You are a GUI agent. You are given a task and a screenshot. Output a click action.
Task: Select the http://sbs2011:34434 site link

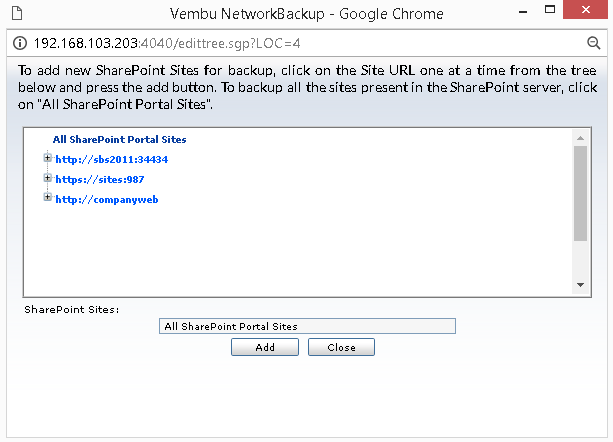[111, 159]
